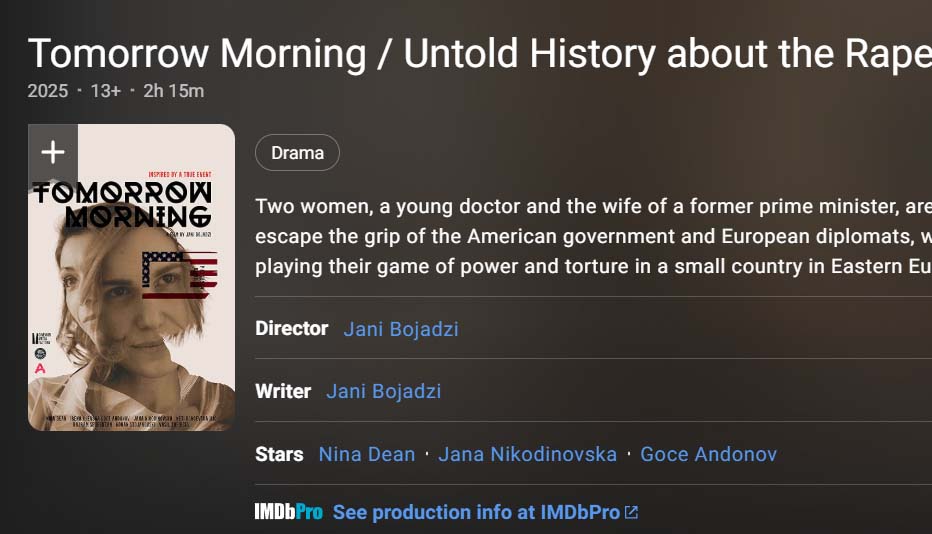The width and height of the screenshot is (932, 534).
Task: Click external link icon beside IMDbPro text
Action: point(631,512)
